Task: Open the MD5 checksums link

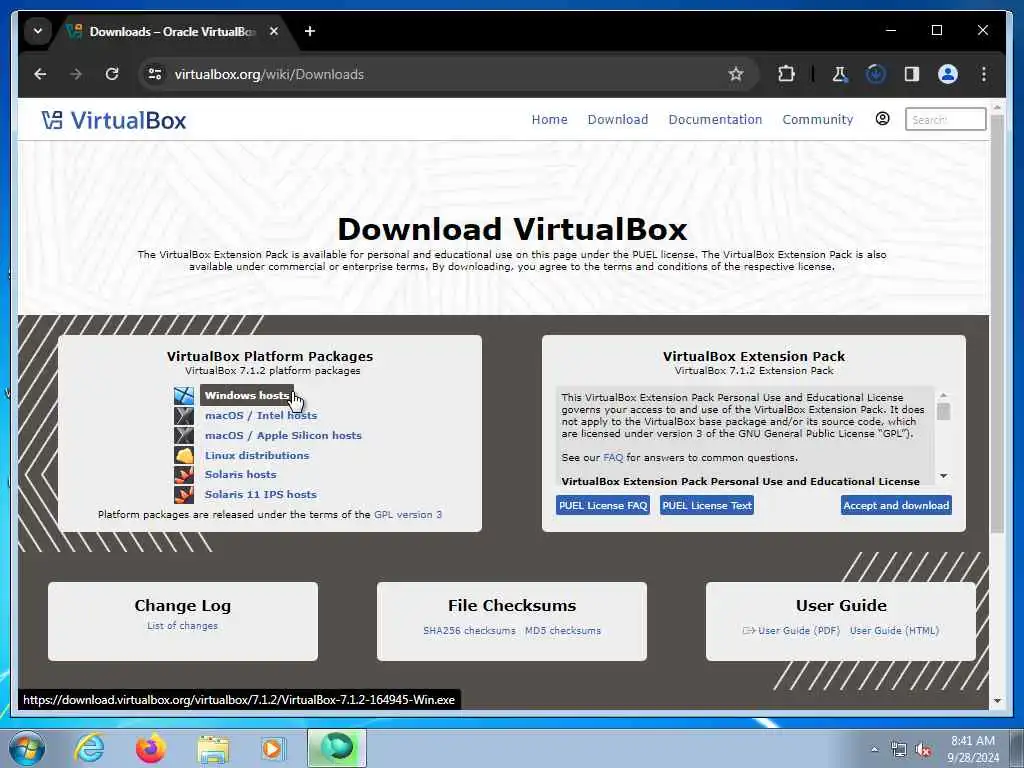Action: pos(563,631)
